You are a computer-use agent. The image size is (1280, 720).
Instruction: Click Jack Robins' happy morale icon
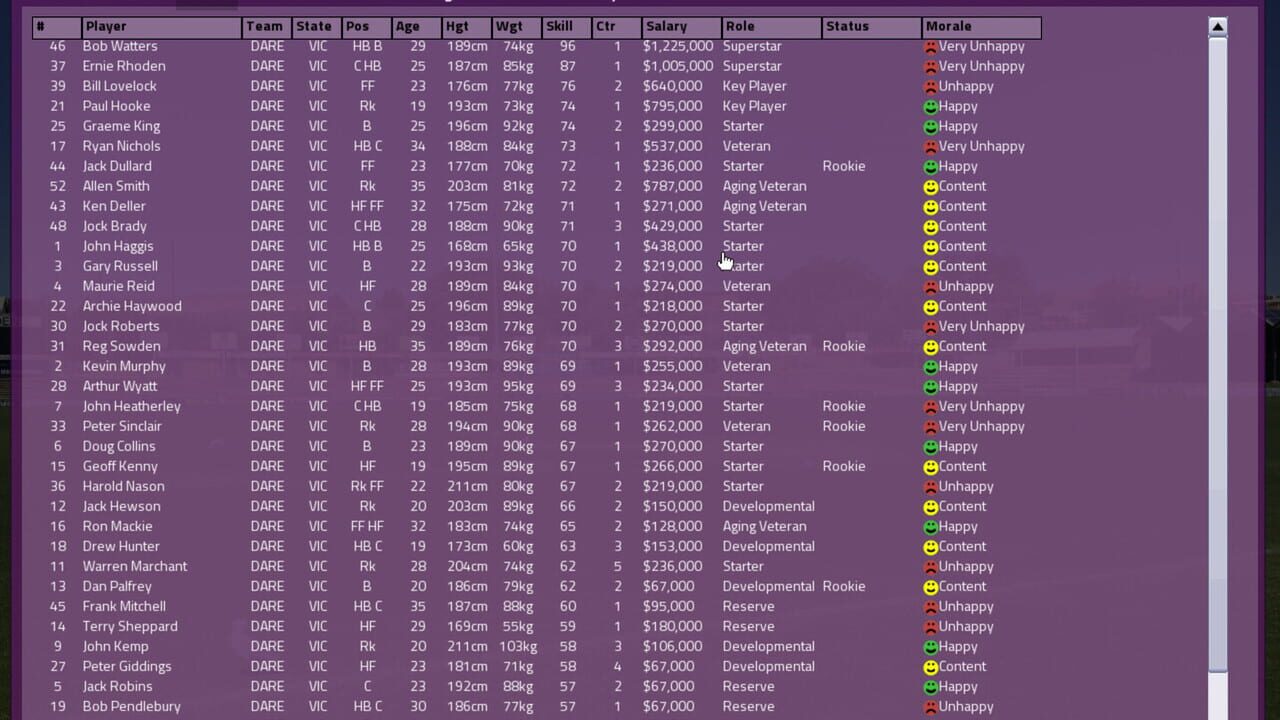pos(931,686)
